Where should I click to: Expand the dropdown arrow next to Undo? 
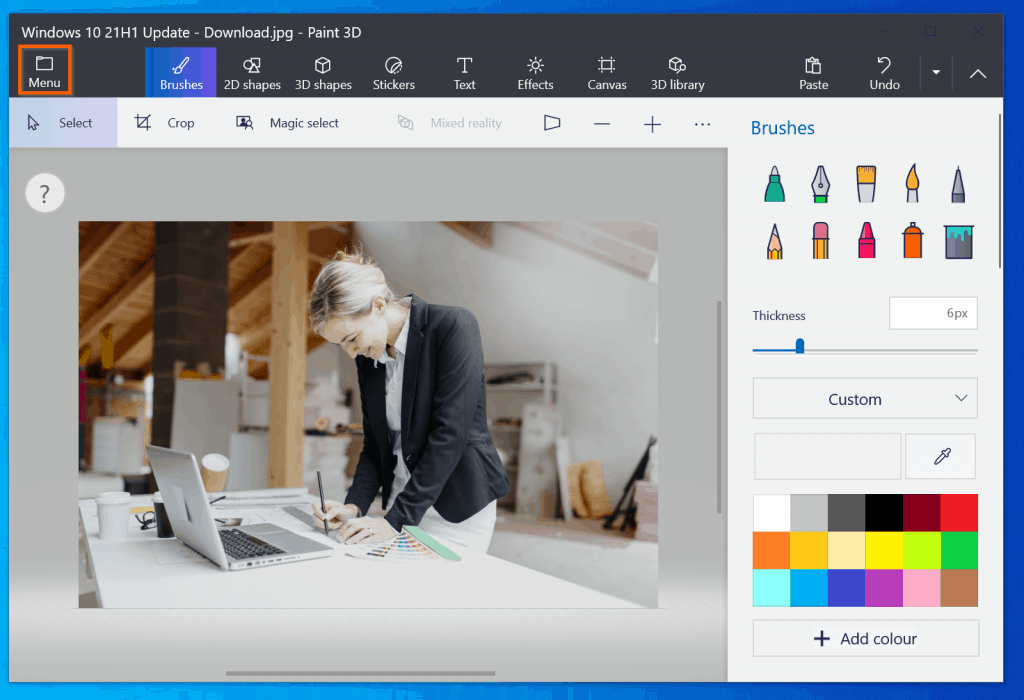[936, 72]
